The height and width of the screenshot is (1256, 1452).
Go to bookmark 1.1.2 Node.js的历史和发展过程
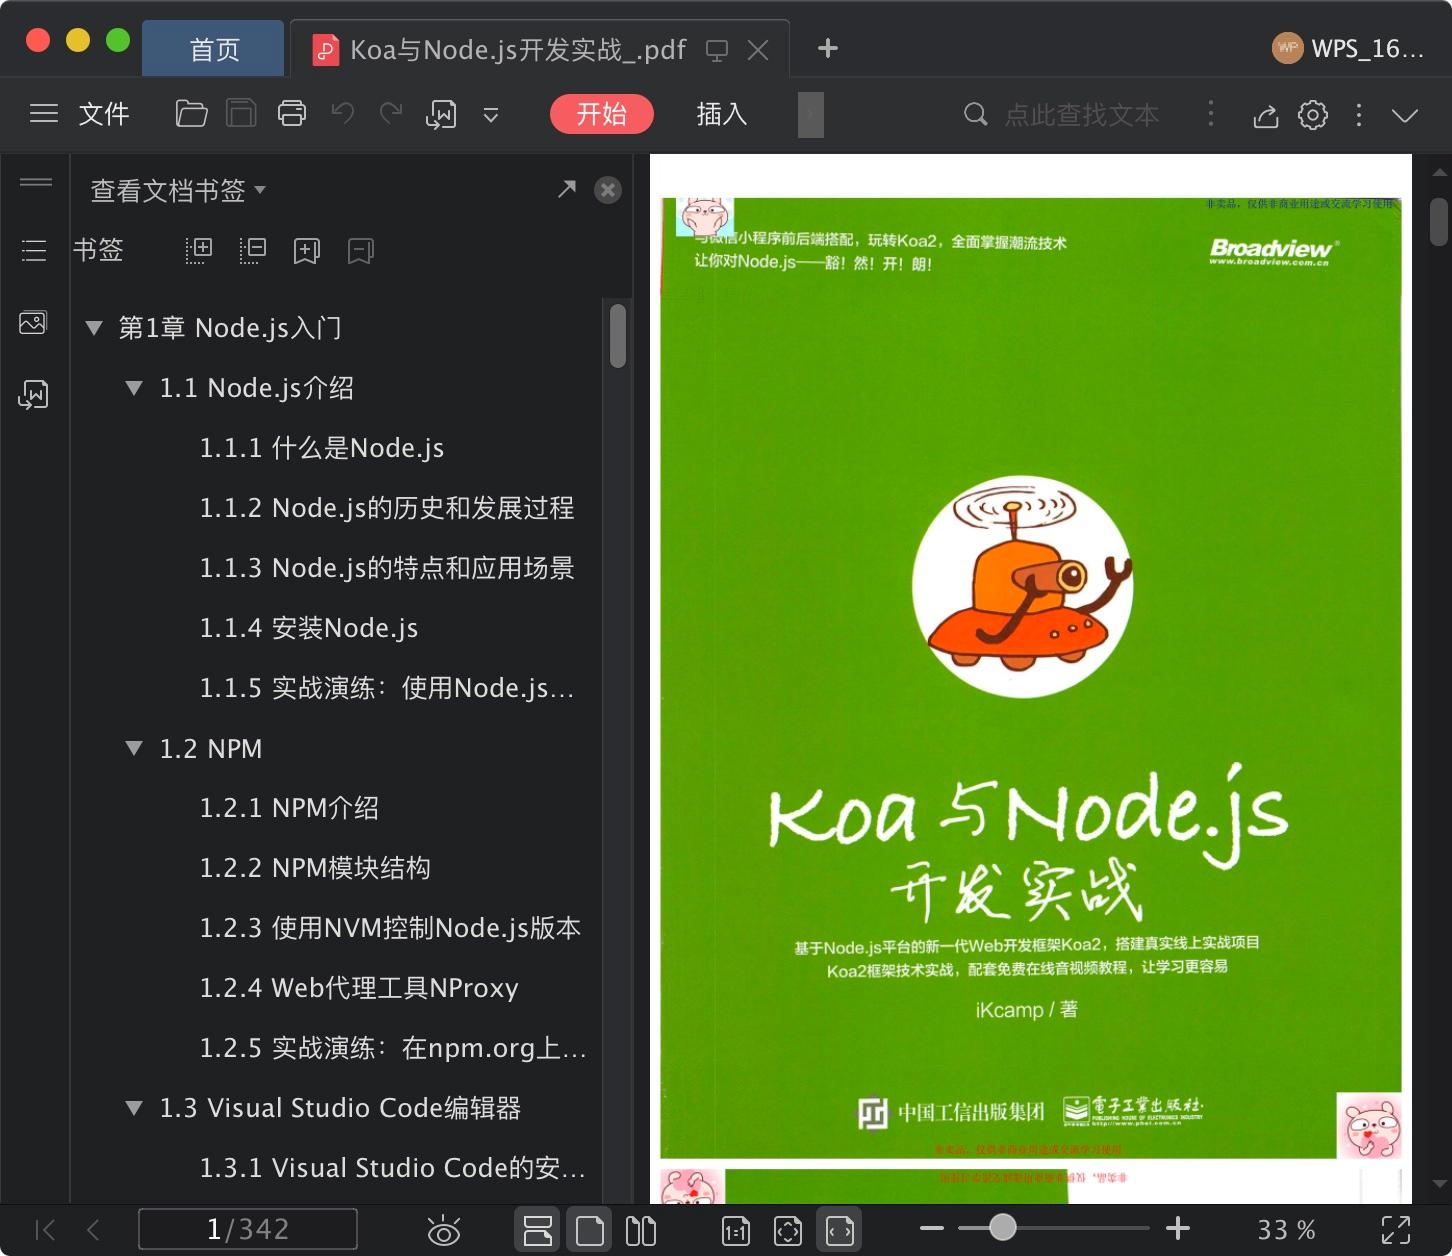tap(387, 508)
